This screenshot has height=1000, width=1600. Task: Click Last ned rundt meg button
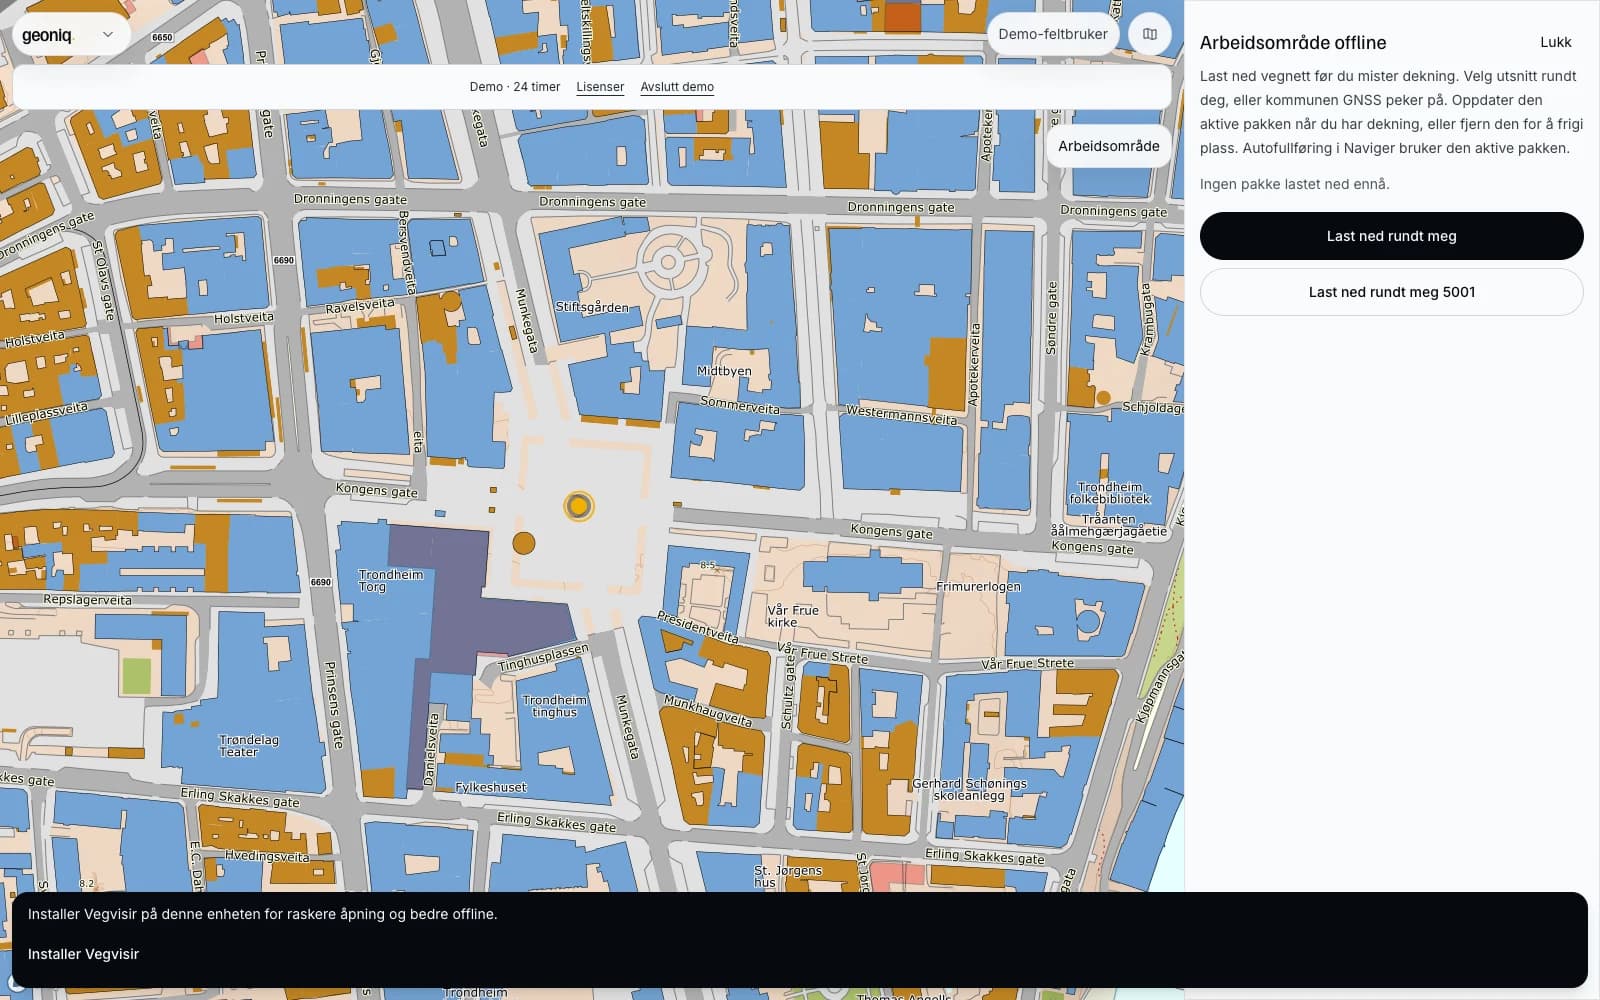1391,236
